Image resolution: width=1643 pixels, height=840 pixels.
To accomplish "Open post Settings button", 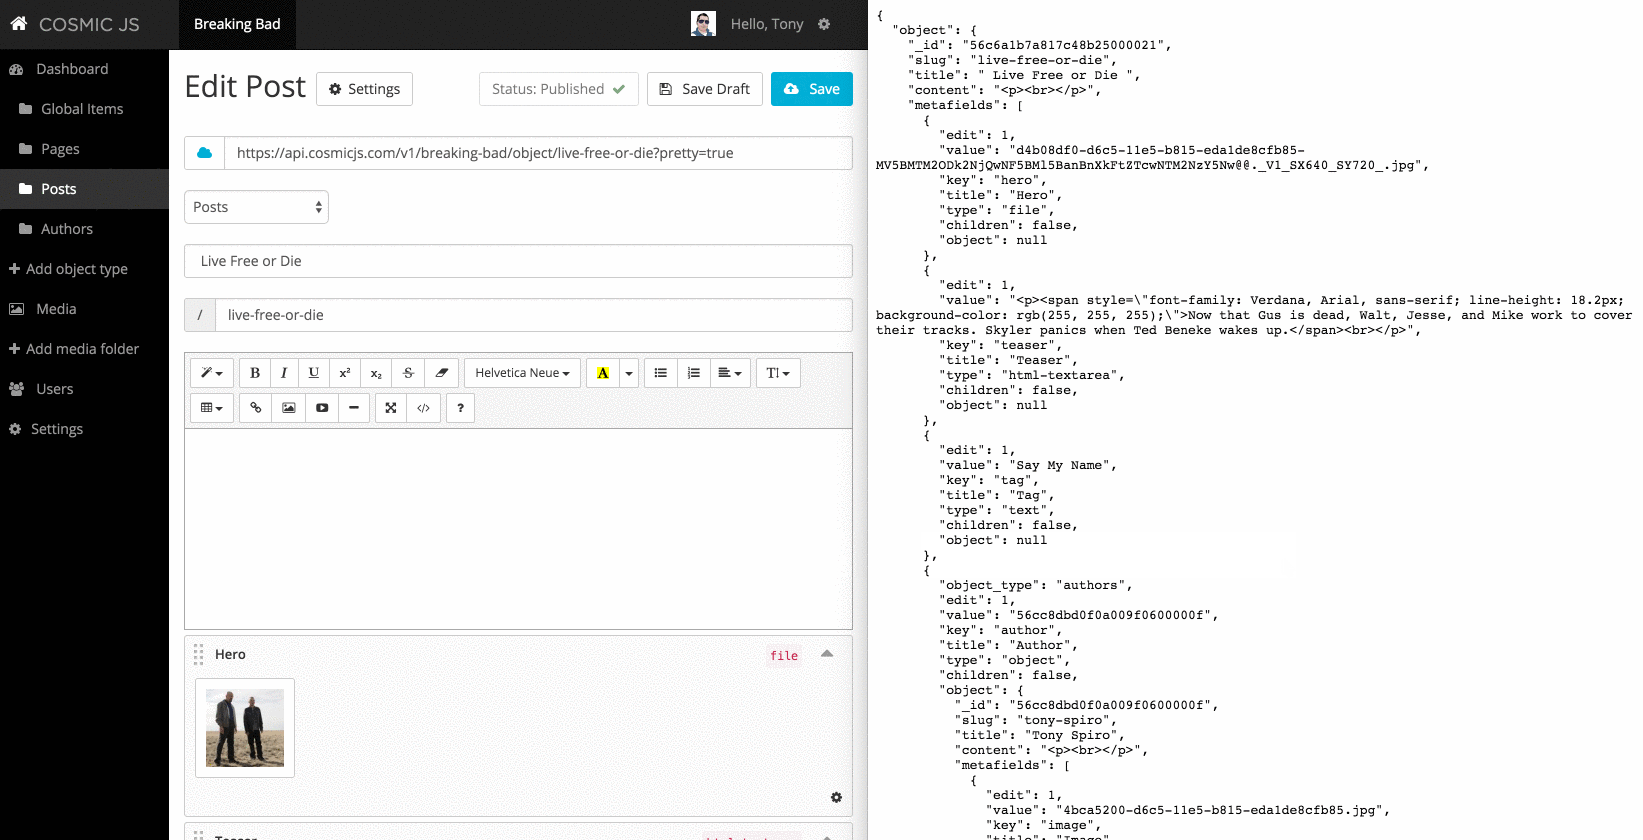I will pyautogui.click(x=365, y=89).
